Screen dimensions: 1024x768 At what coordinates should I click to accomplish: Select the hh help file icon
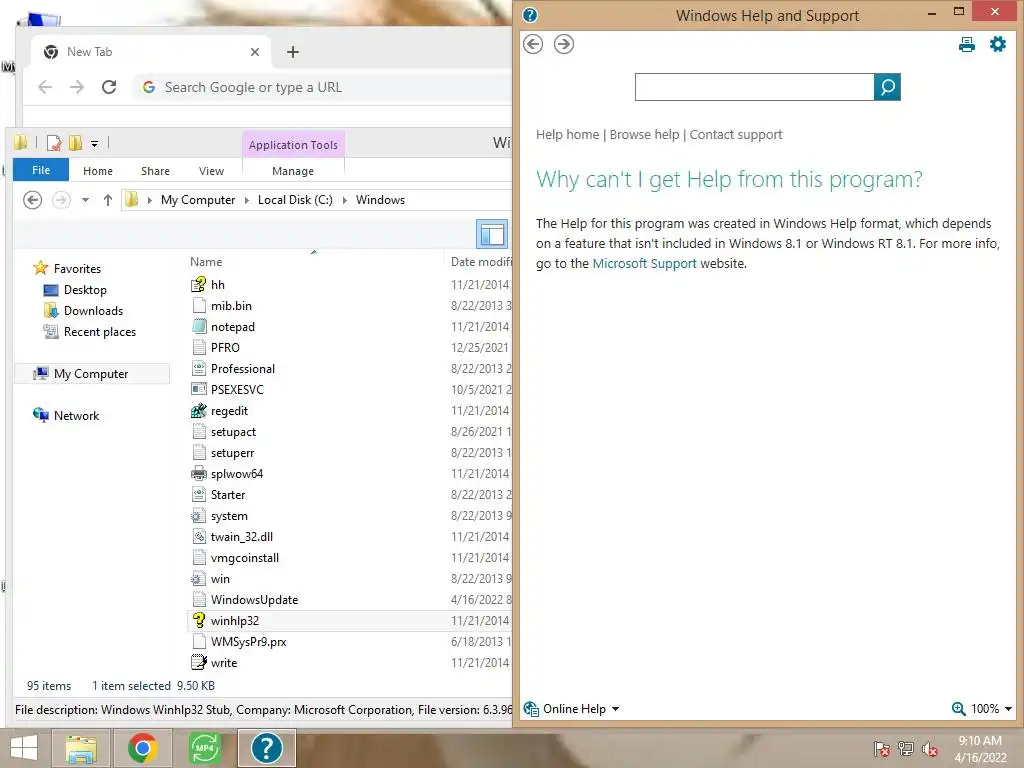199,285
